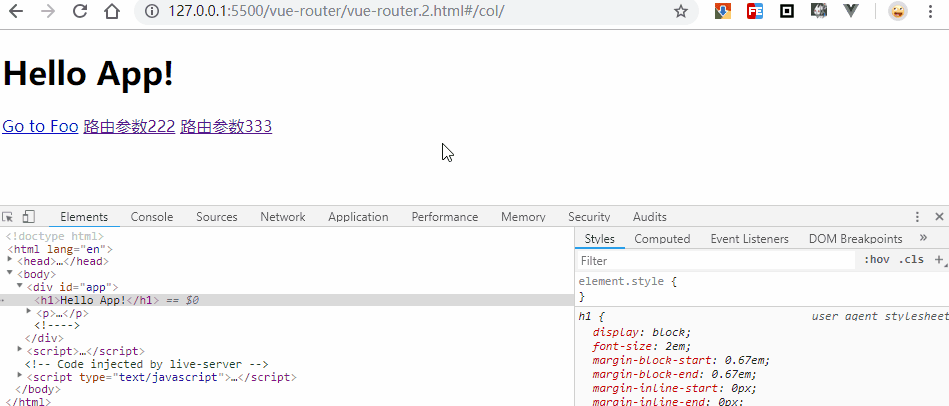Select the <!----> comment node

[57, 326]
